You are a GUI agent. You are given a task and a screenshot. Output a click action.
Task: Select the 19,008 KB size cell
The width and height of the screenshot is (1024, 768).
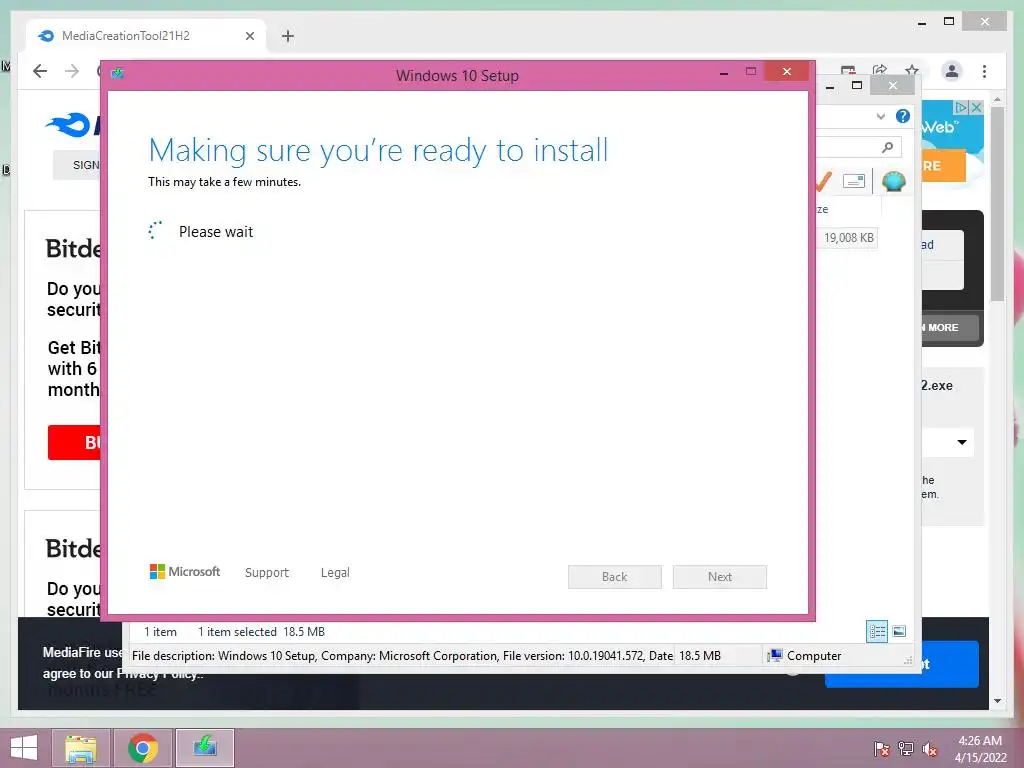[848, 238]
